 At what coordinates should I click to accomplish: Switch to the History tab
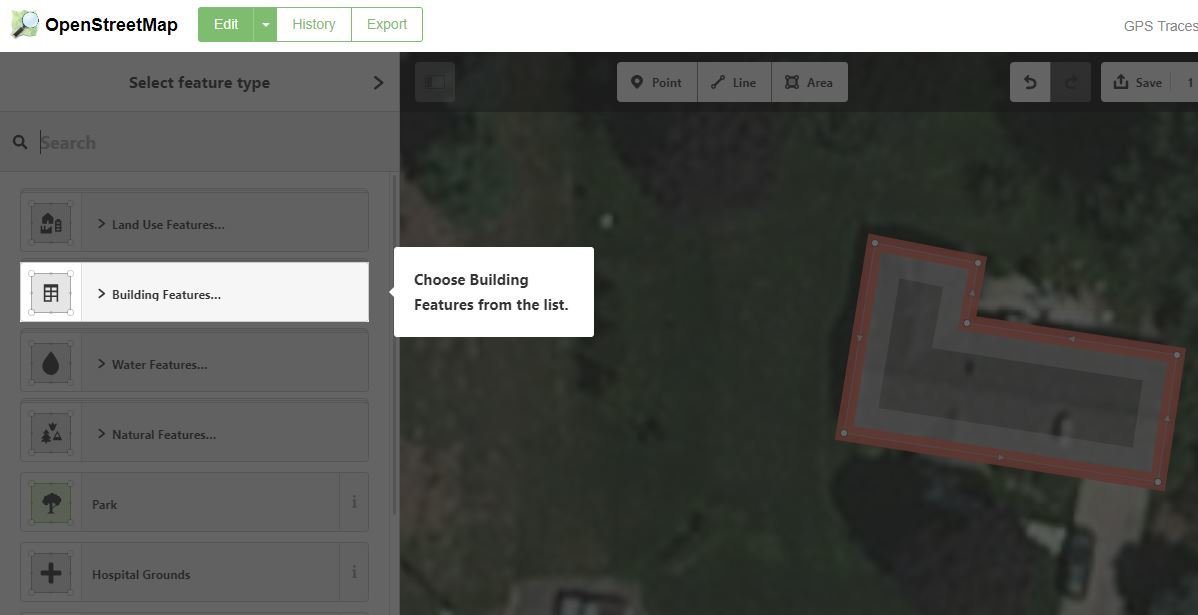[314, 24]
